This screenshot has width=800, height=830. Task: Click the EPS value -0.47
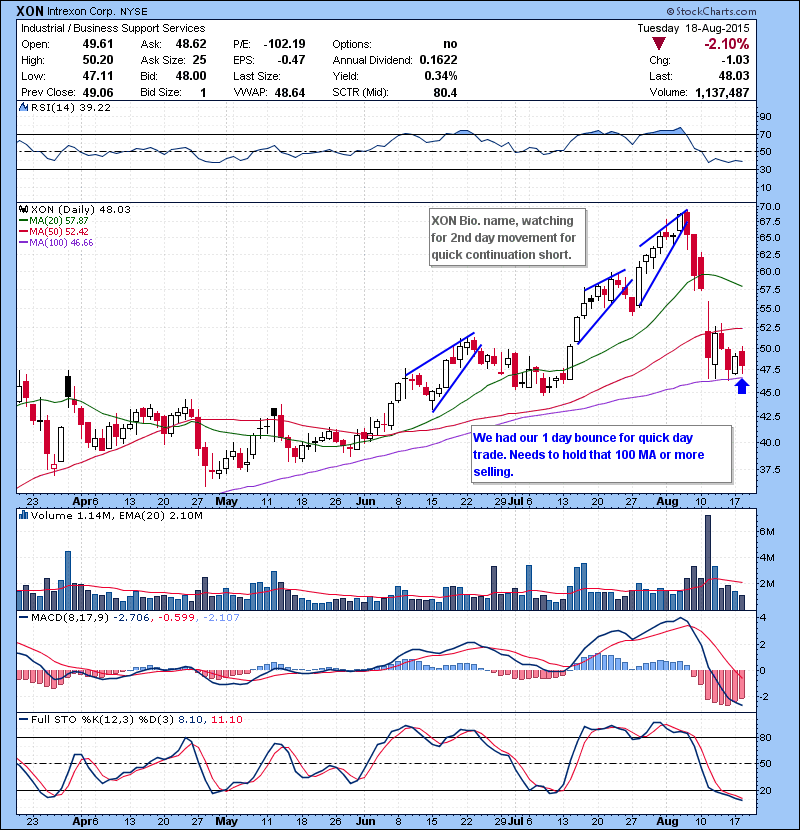[x=292, y=60]
